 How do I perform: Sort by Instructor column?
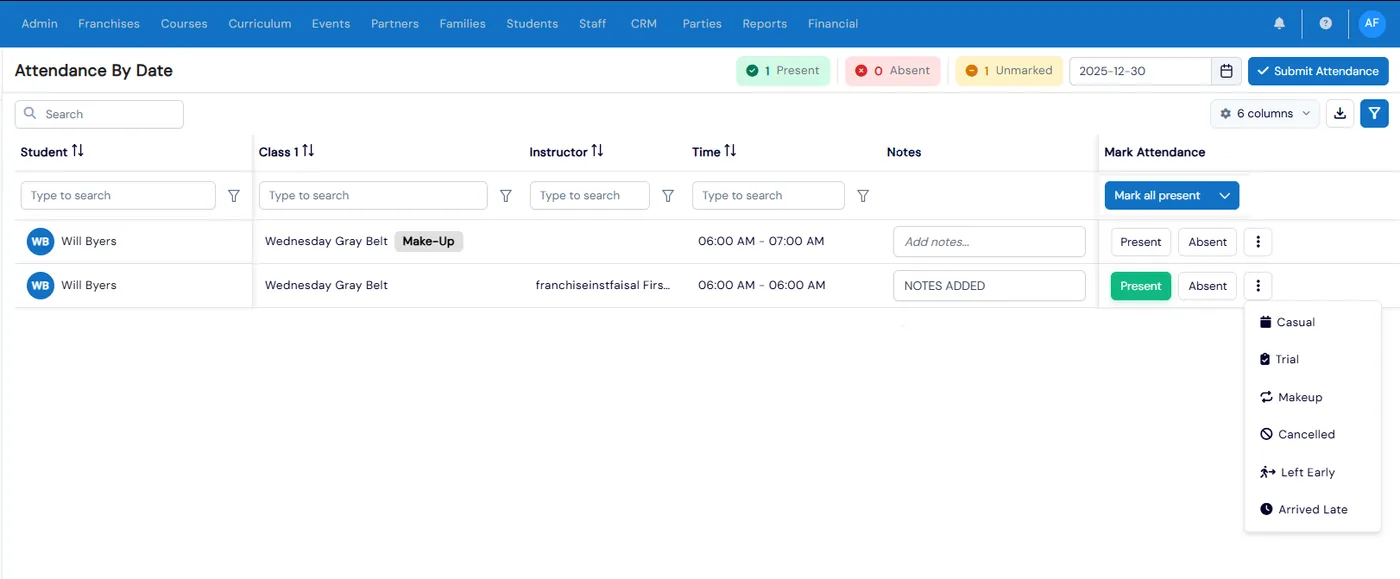pos(597,151)
